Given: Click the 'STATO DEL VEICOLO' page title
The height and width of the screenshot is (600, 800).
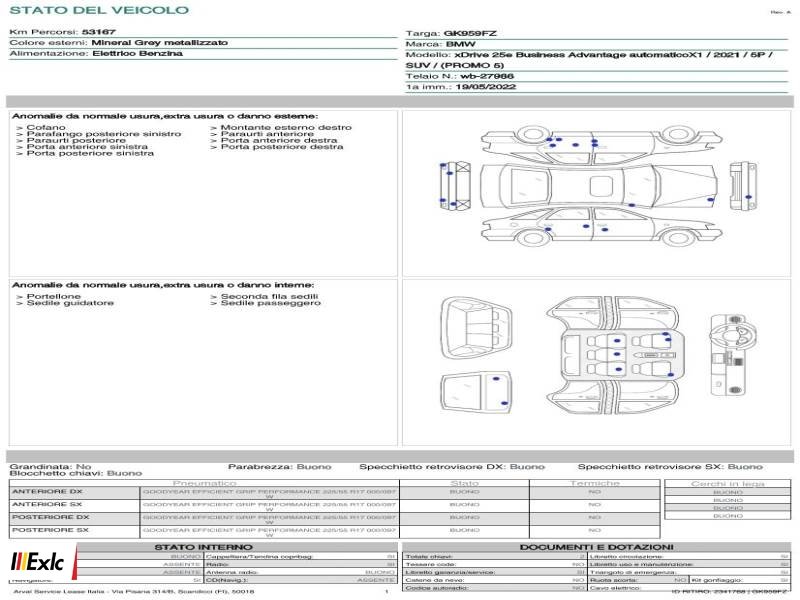Looking at the screenshot, I should [x=99, y=10].
